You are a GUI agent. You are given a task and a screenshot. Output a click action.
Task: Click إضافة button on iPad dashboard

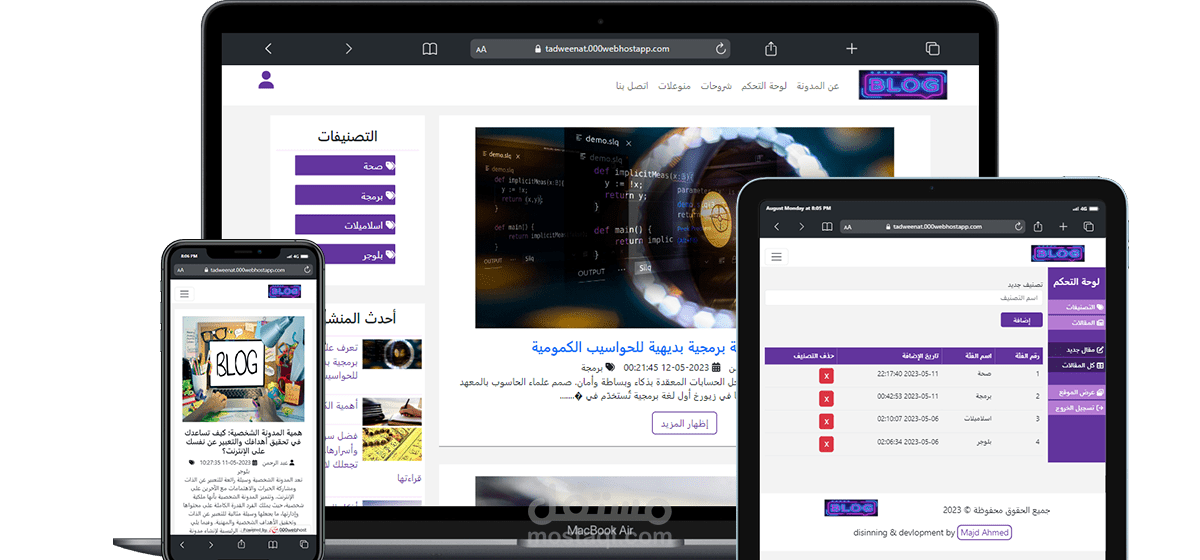tap(1021, 320)
